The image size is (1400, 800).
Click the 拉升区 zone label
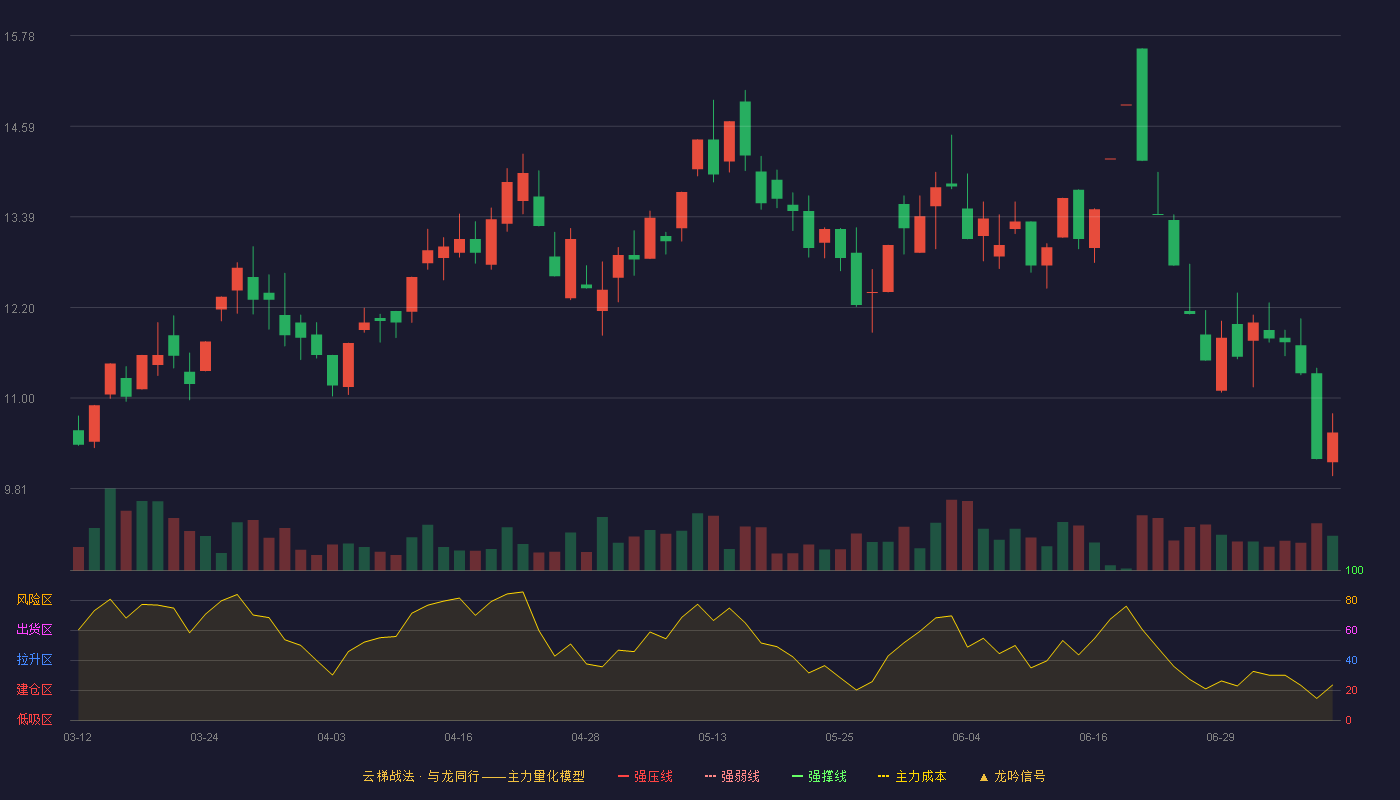(34, 660)
